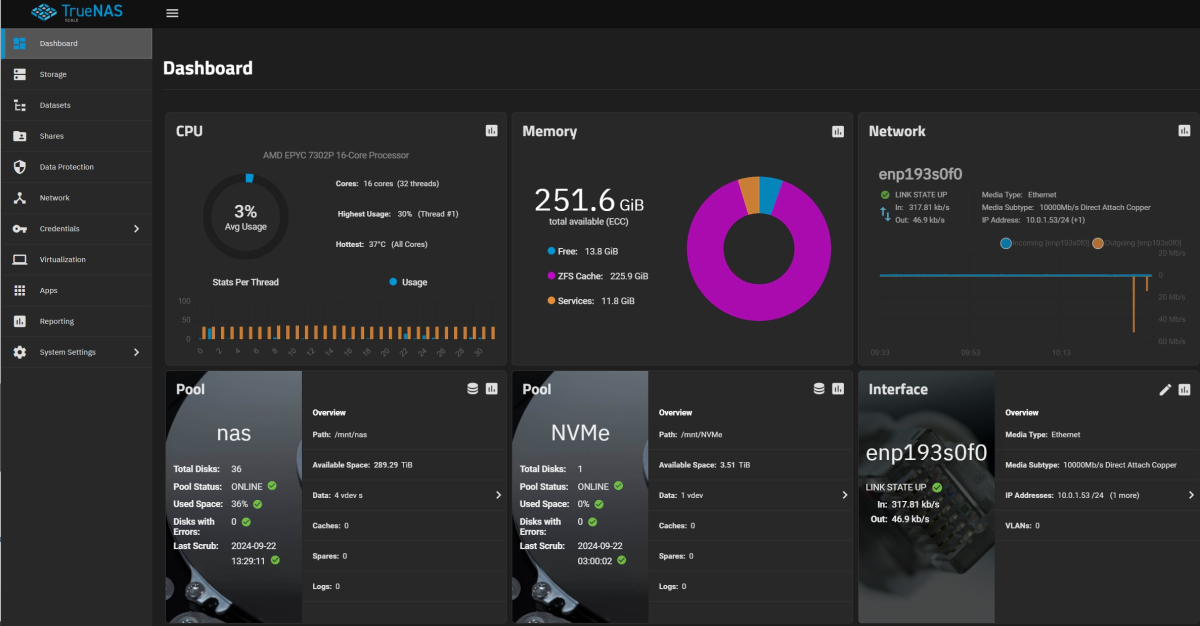Collapse the sidebar with the hamburger icon
Viewport: 1200px width, 626px height.
click(171, 13)
